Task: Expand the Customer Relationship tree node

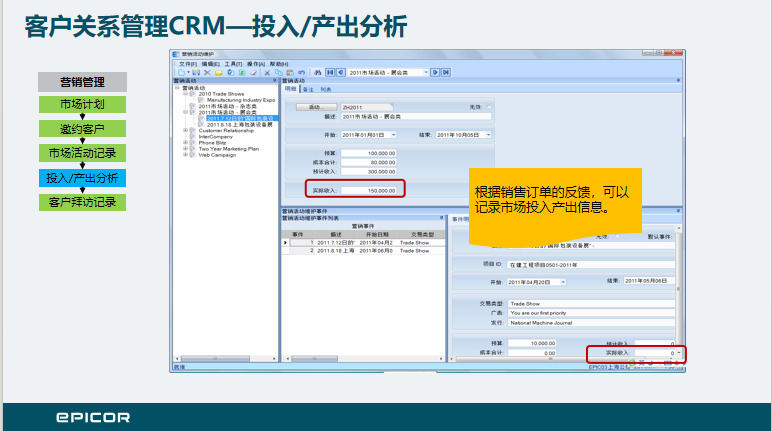Action: point(186,131)
